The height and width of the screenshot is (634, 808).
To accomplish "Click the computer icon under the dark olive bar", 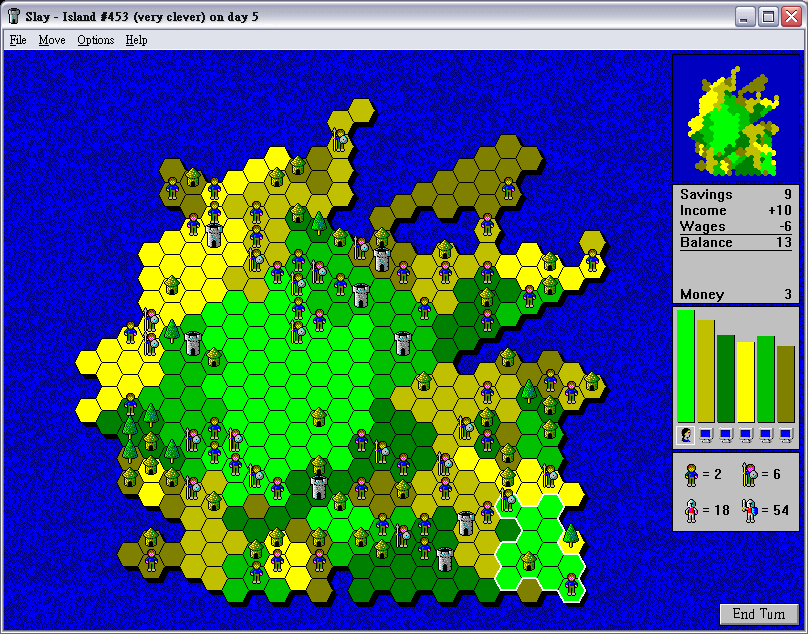I will tap(786, 436).
